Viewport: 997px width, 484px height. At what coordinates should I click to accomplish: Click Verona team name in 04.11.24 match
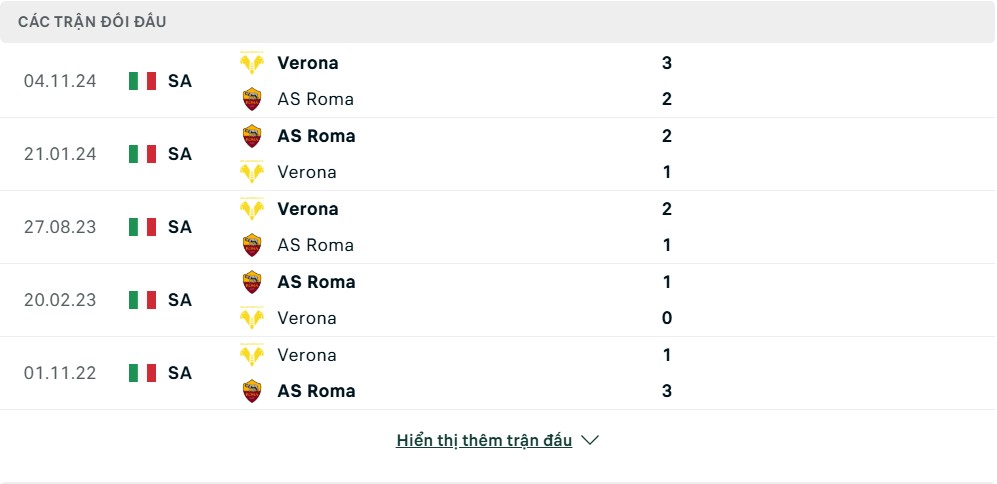(x=308, y=63)
